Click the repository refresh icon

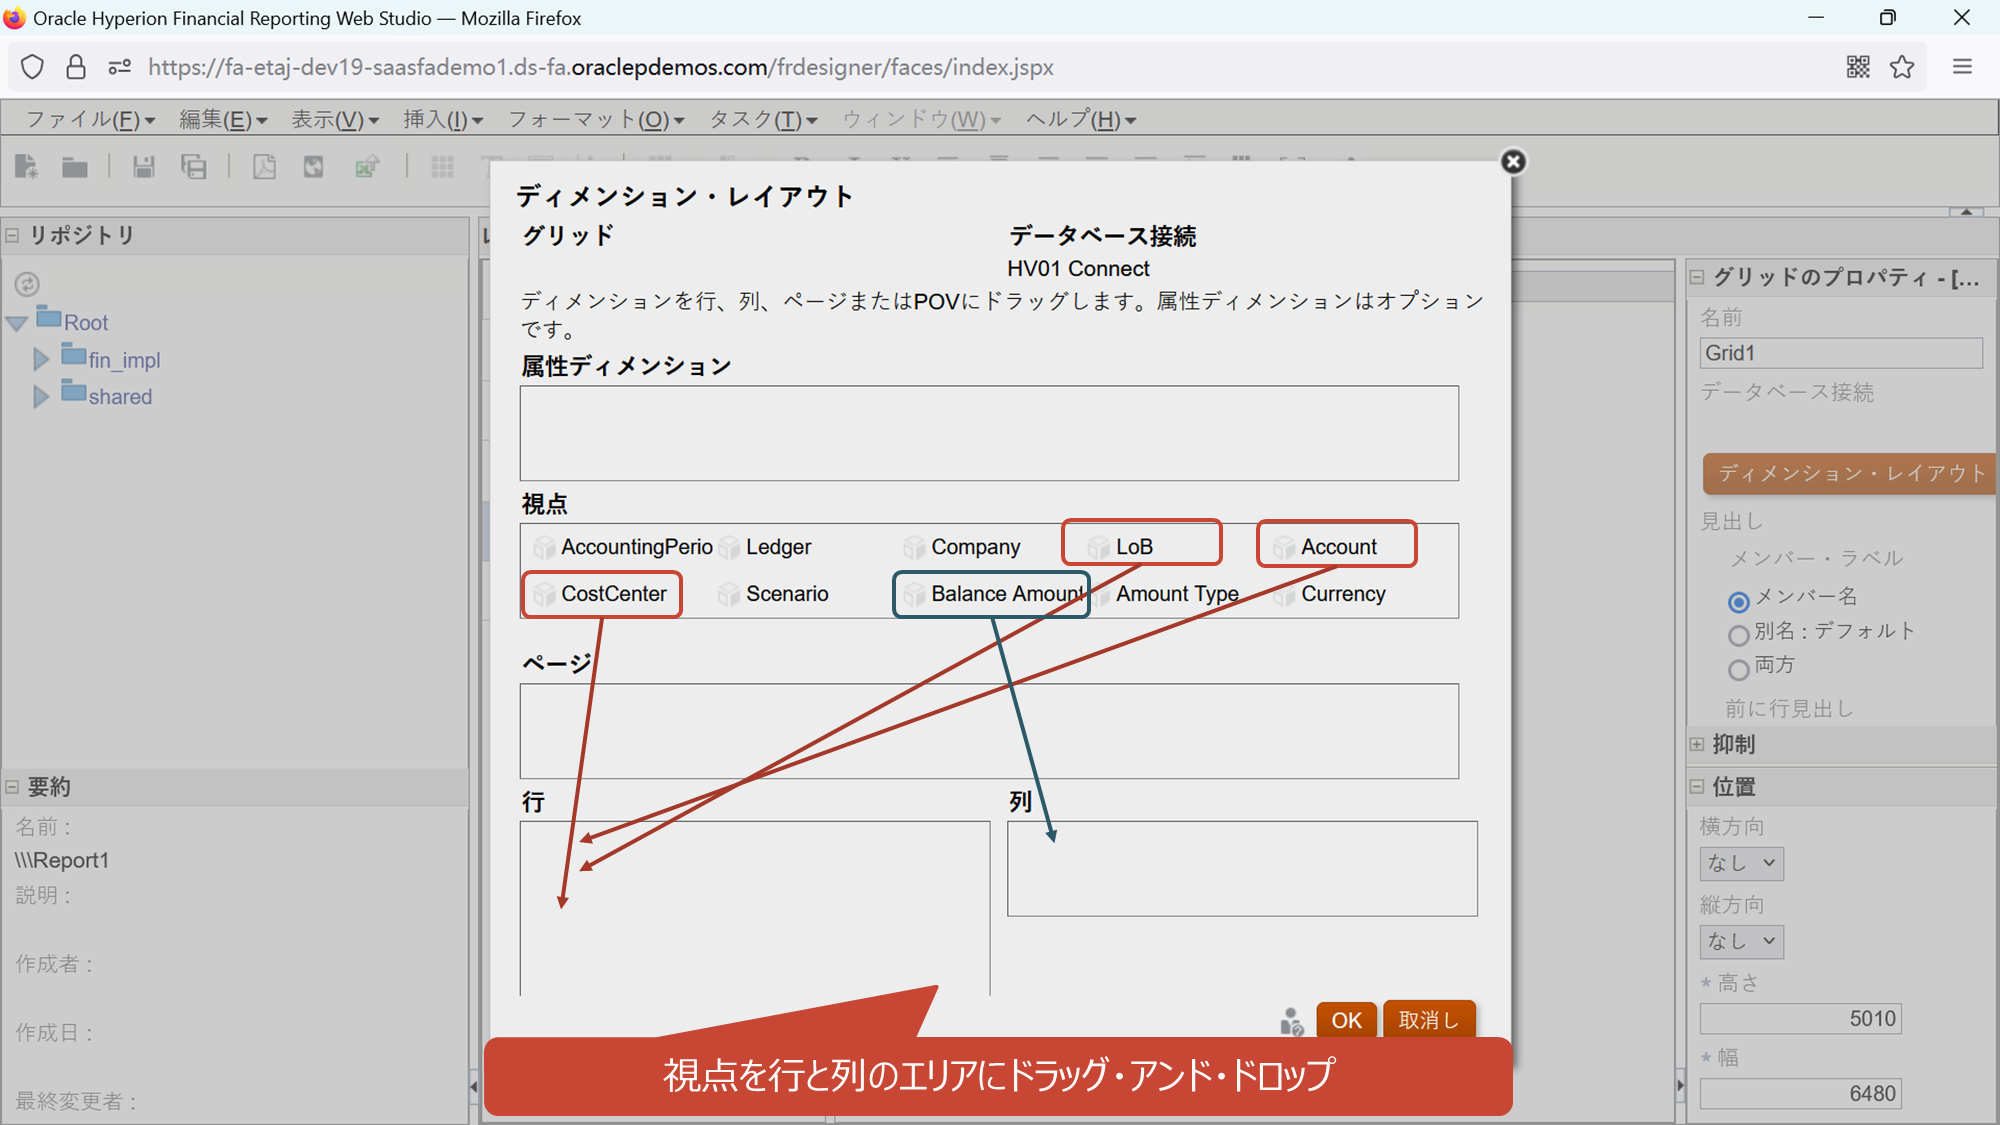(27, 284)
